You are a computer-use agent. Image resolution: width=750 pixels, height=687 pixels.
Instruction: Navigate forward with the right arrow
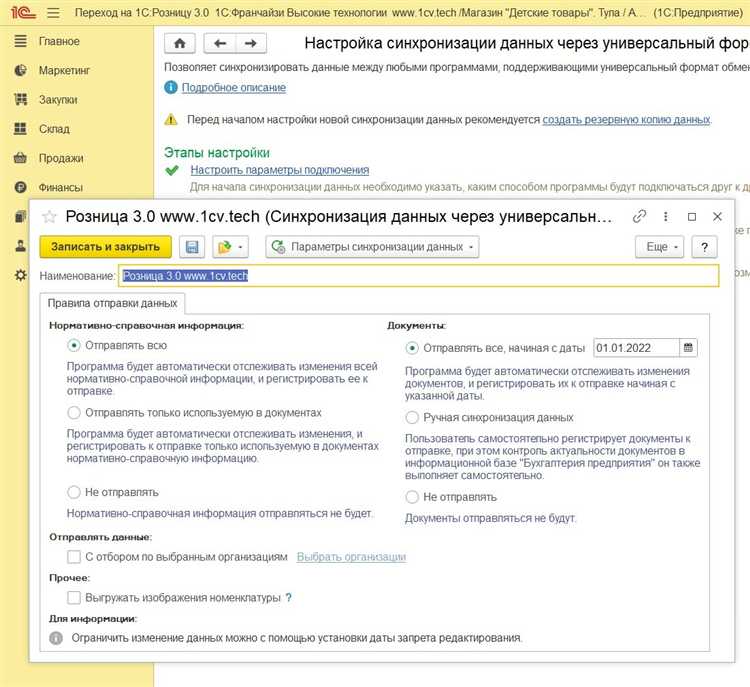pyautogui.click(x=251, y=44)
